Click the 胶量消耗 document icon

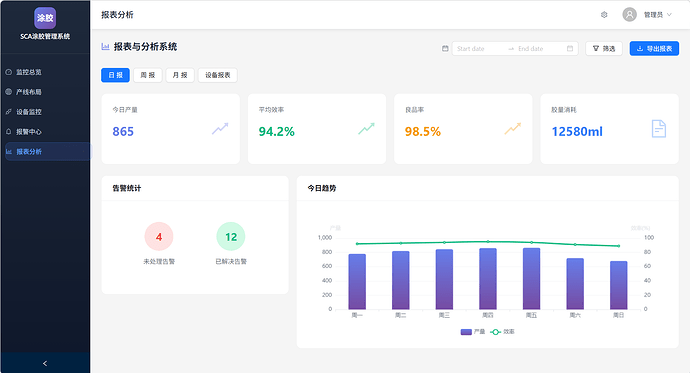(659, 129)
